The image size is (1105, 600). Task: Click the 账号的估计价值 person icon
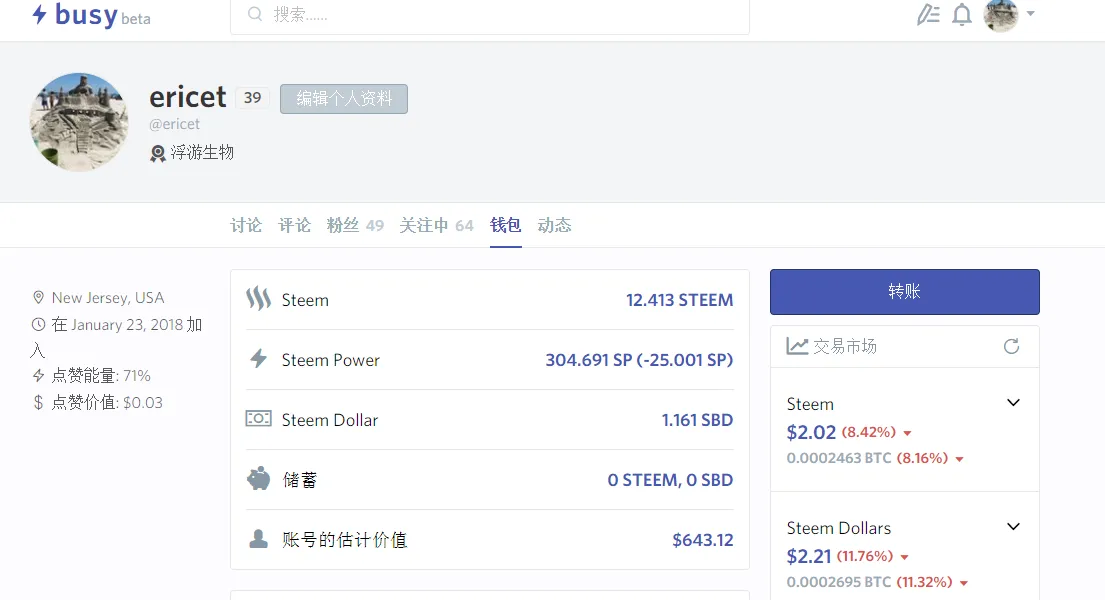click(259, 539)
